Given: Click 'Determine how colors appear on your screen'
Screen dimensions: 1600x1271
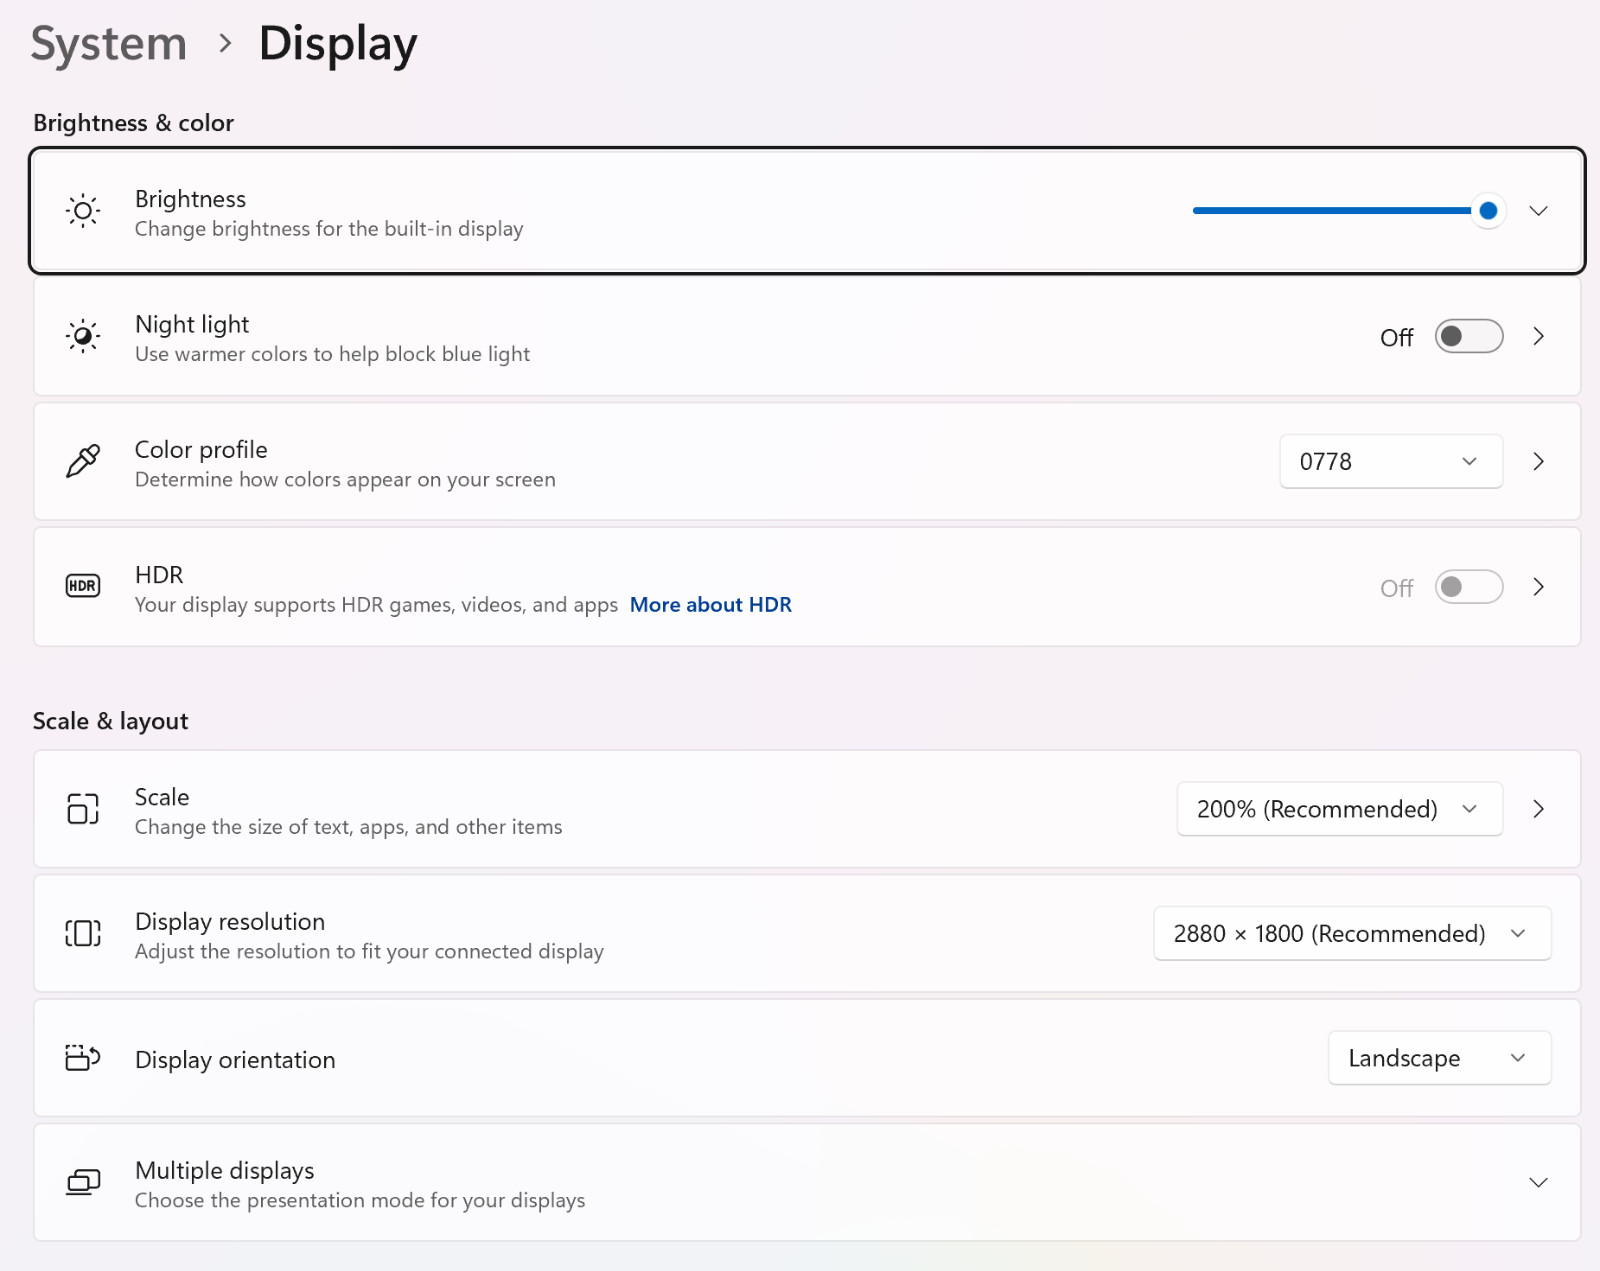Looking at the screenshot, I should pyautogui.click(x=345, y=479).
